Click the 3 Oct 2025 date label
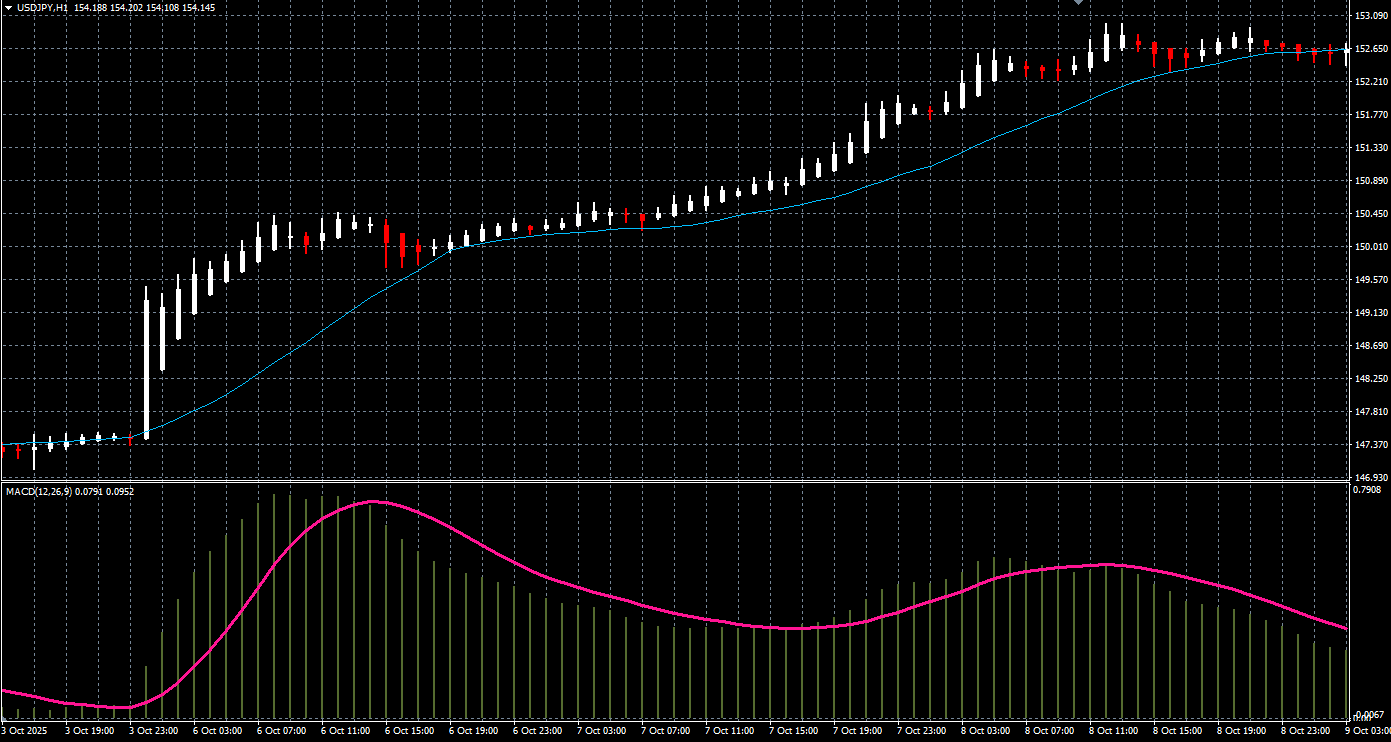 click(24, 731)
